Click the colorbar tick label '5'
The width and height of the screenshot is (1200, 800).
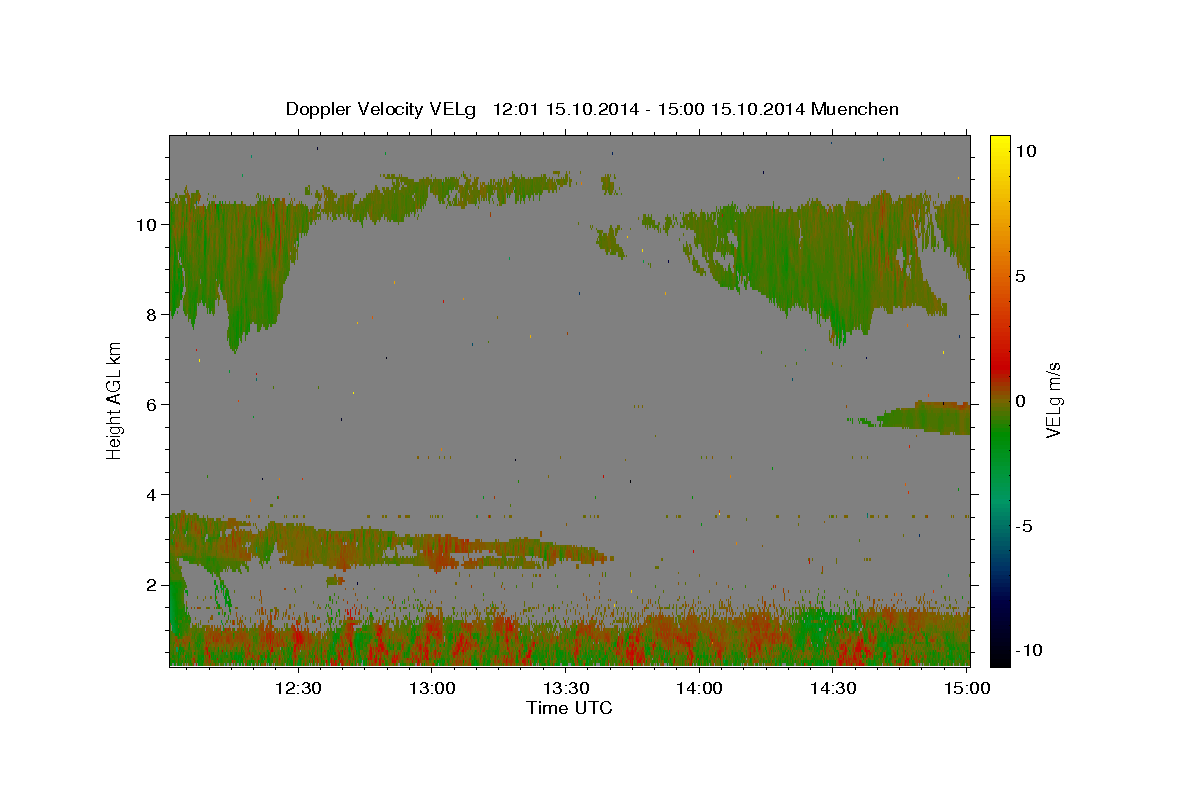(1020, 276)
